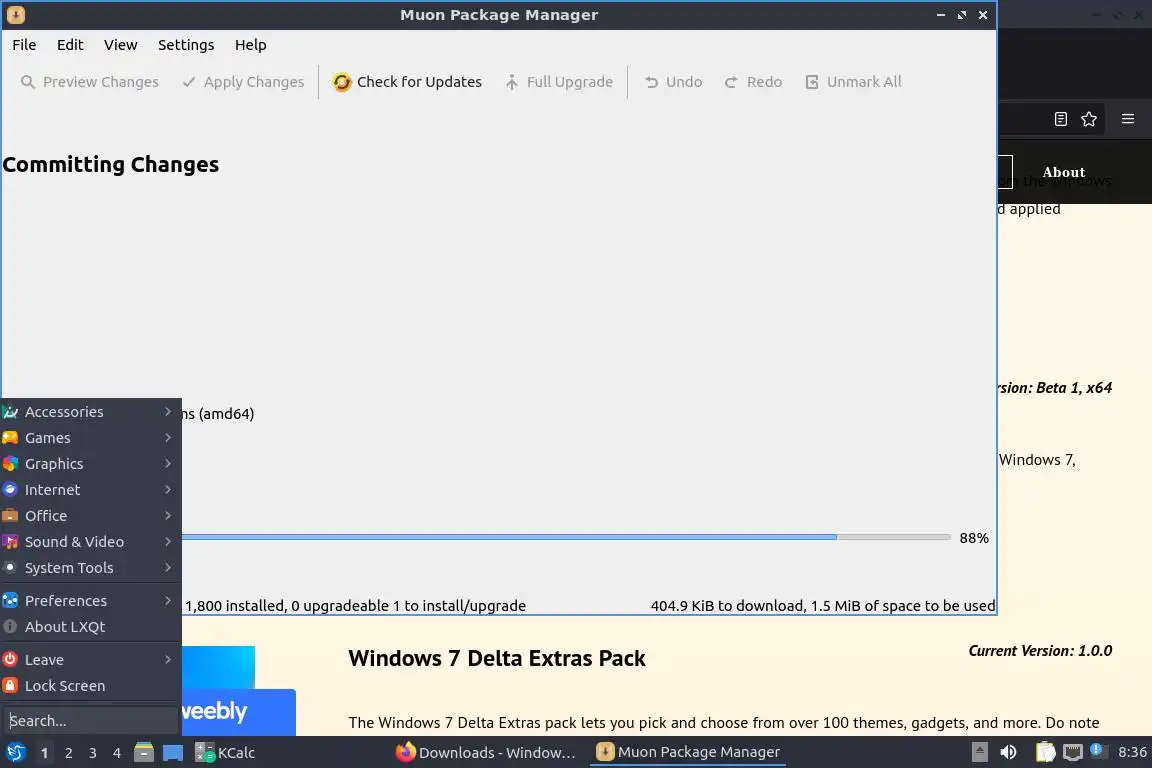The image size is (1152, 768).
Task: Click the Committing Changes heading
Action: (111, 165)
